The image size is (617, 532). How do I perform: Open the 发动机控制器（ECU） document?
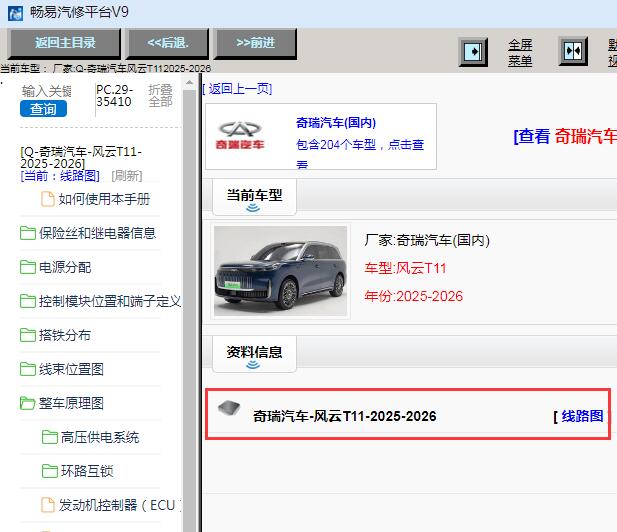[x=120, y=505]
